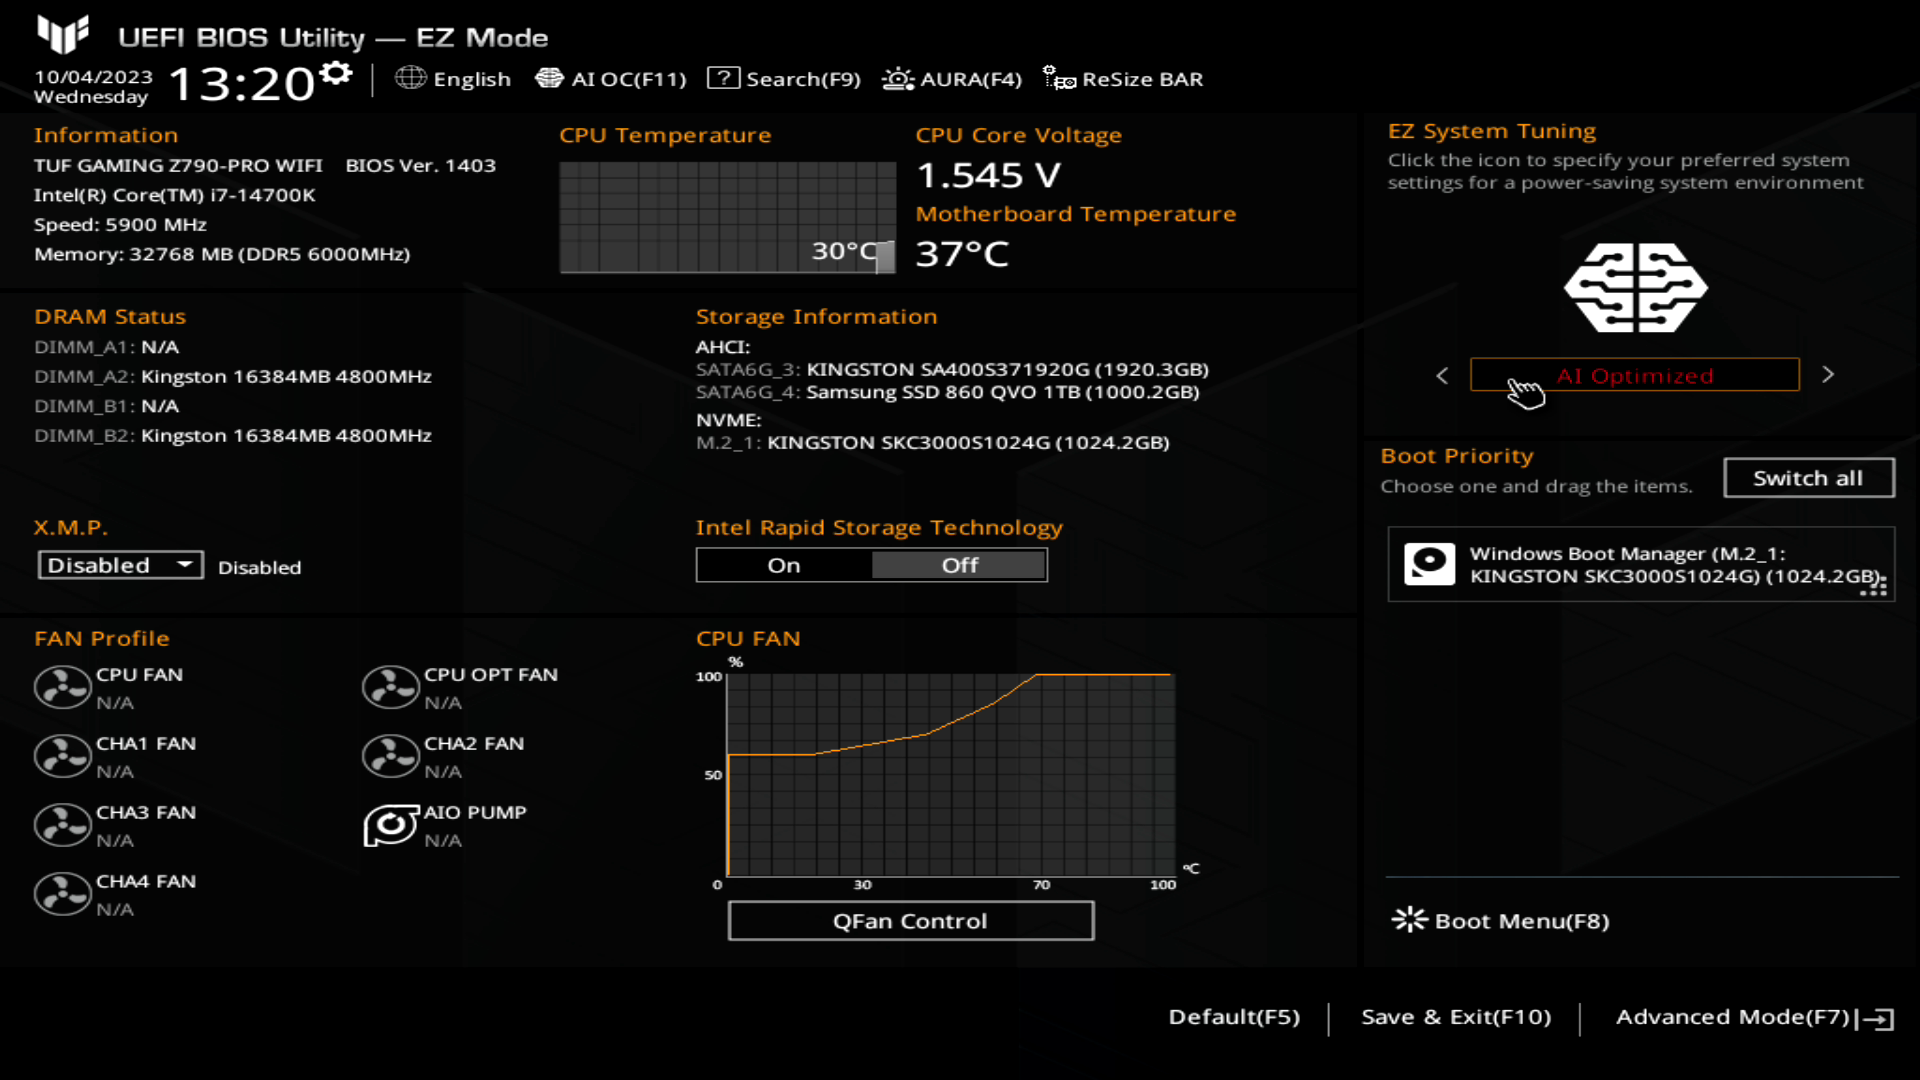This screenshot has height=1080, width=1920.
Task: Turn Intel Rapid Storage Technology On
Action: click(784, 565)
